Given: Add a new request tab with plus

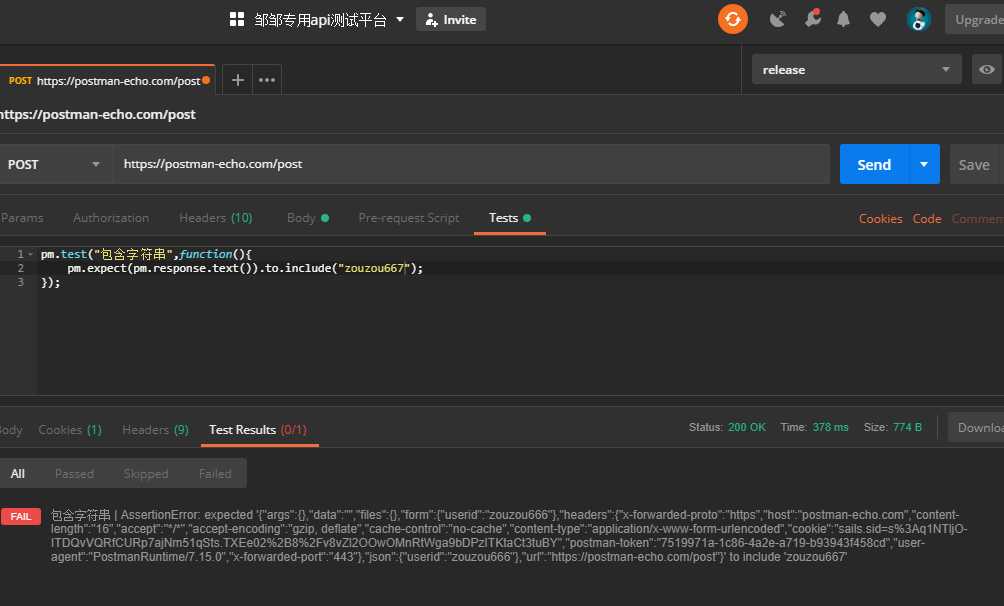Looking at the screenshot, I should (238, 80).
